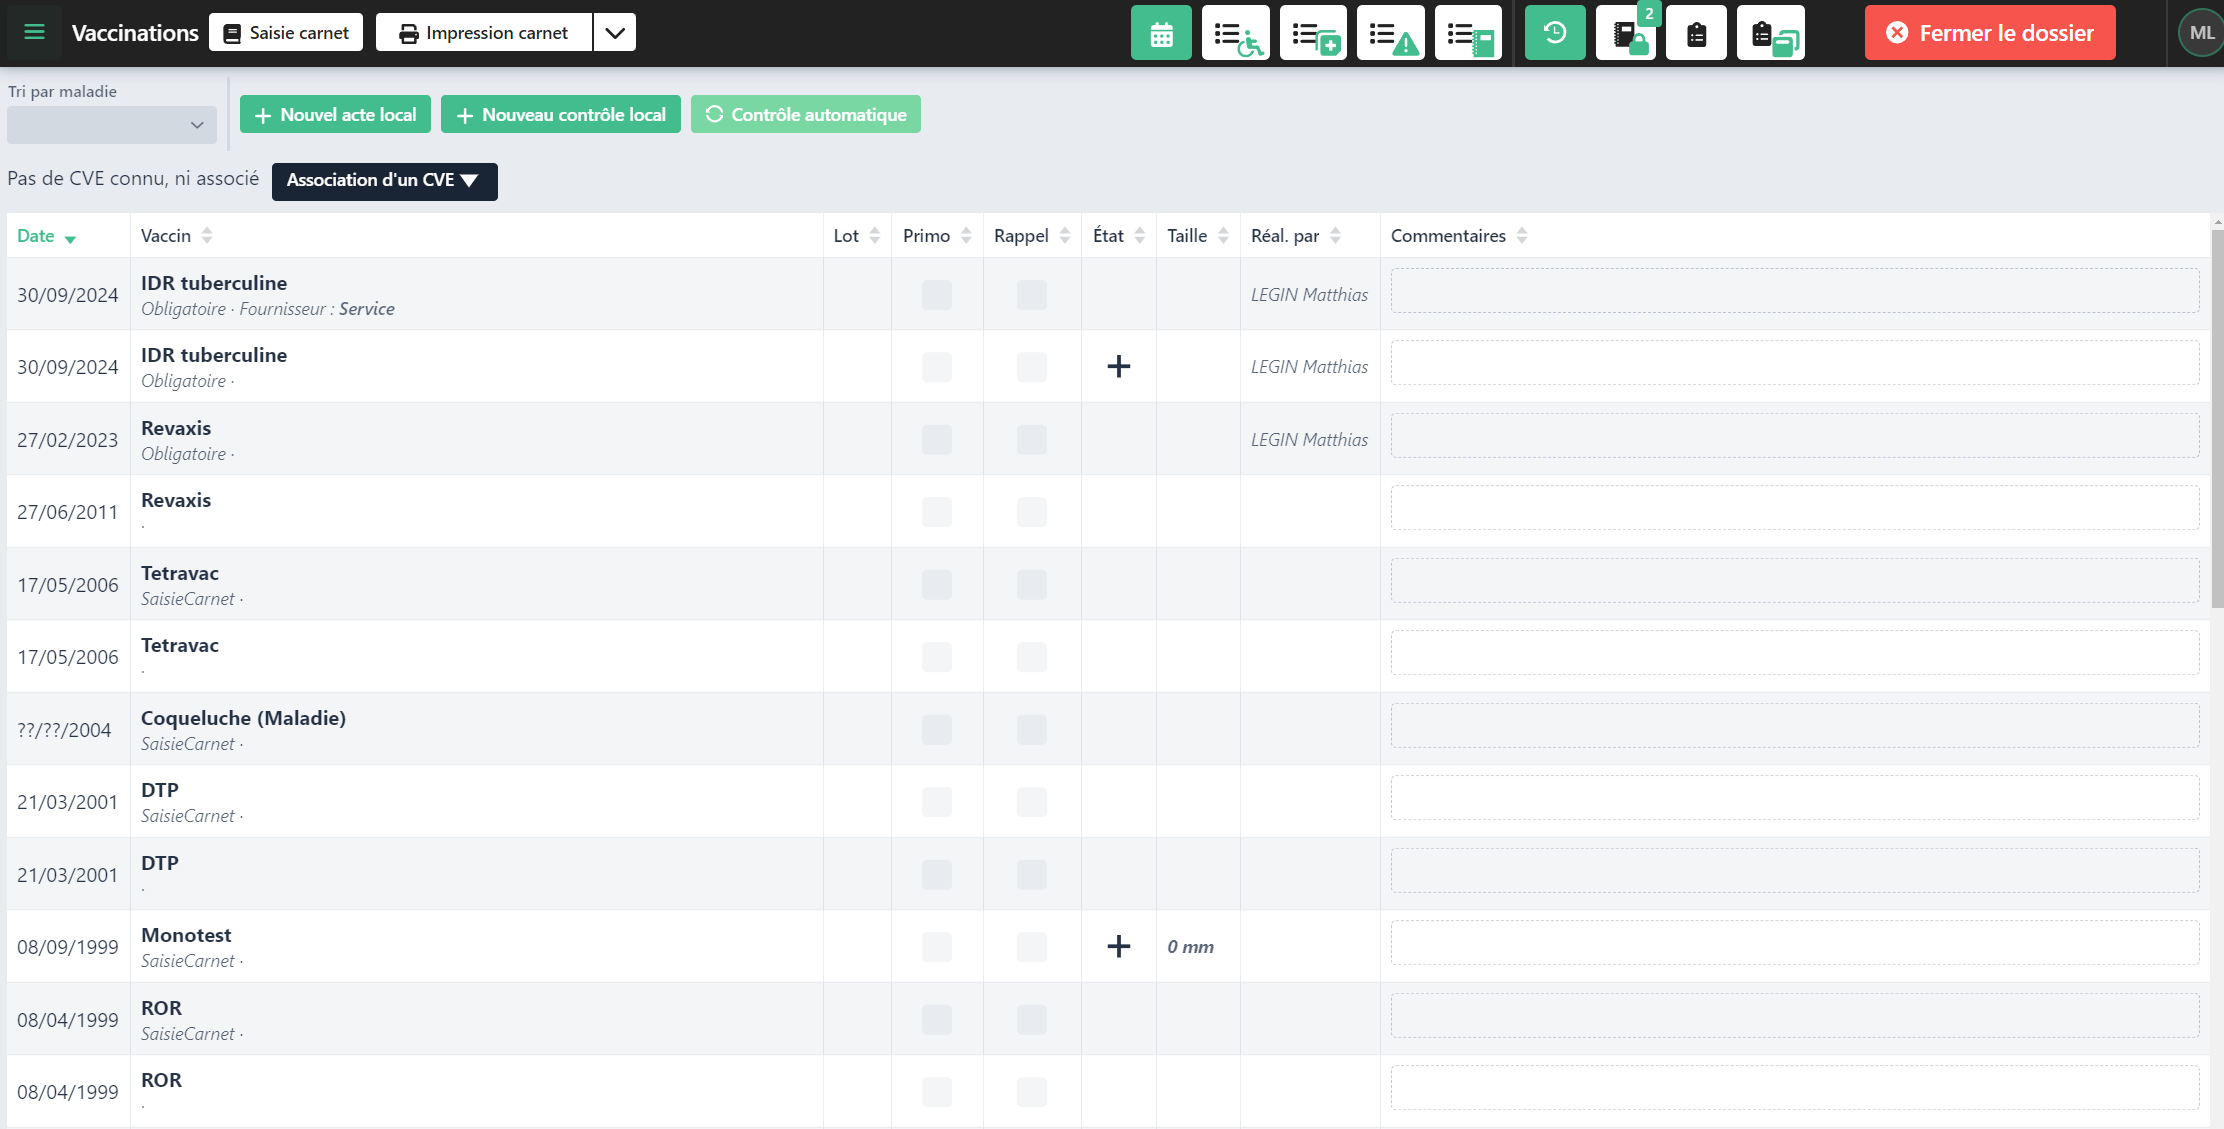2224x1129 pixels.
Task: Open the list with notebook icon
Action: pos(1468,34)
